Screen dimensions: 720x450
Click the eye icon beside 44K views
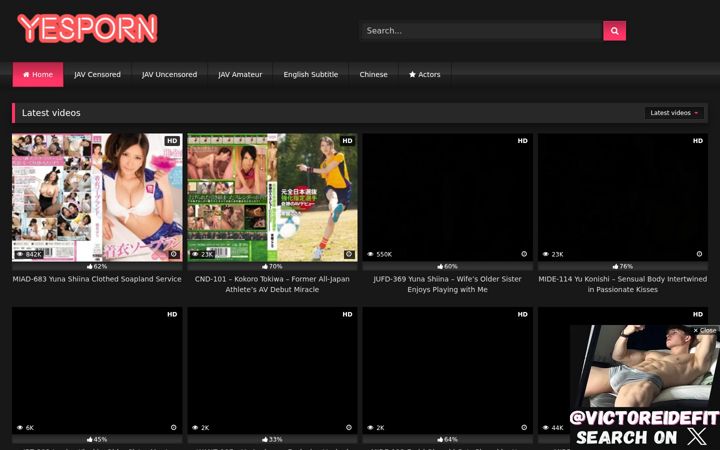(x=546, y=428)
